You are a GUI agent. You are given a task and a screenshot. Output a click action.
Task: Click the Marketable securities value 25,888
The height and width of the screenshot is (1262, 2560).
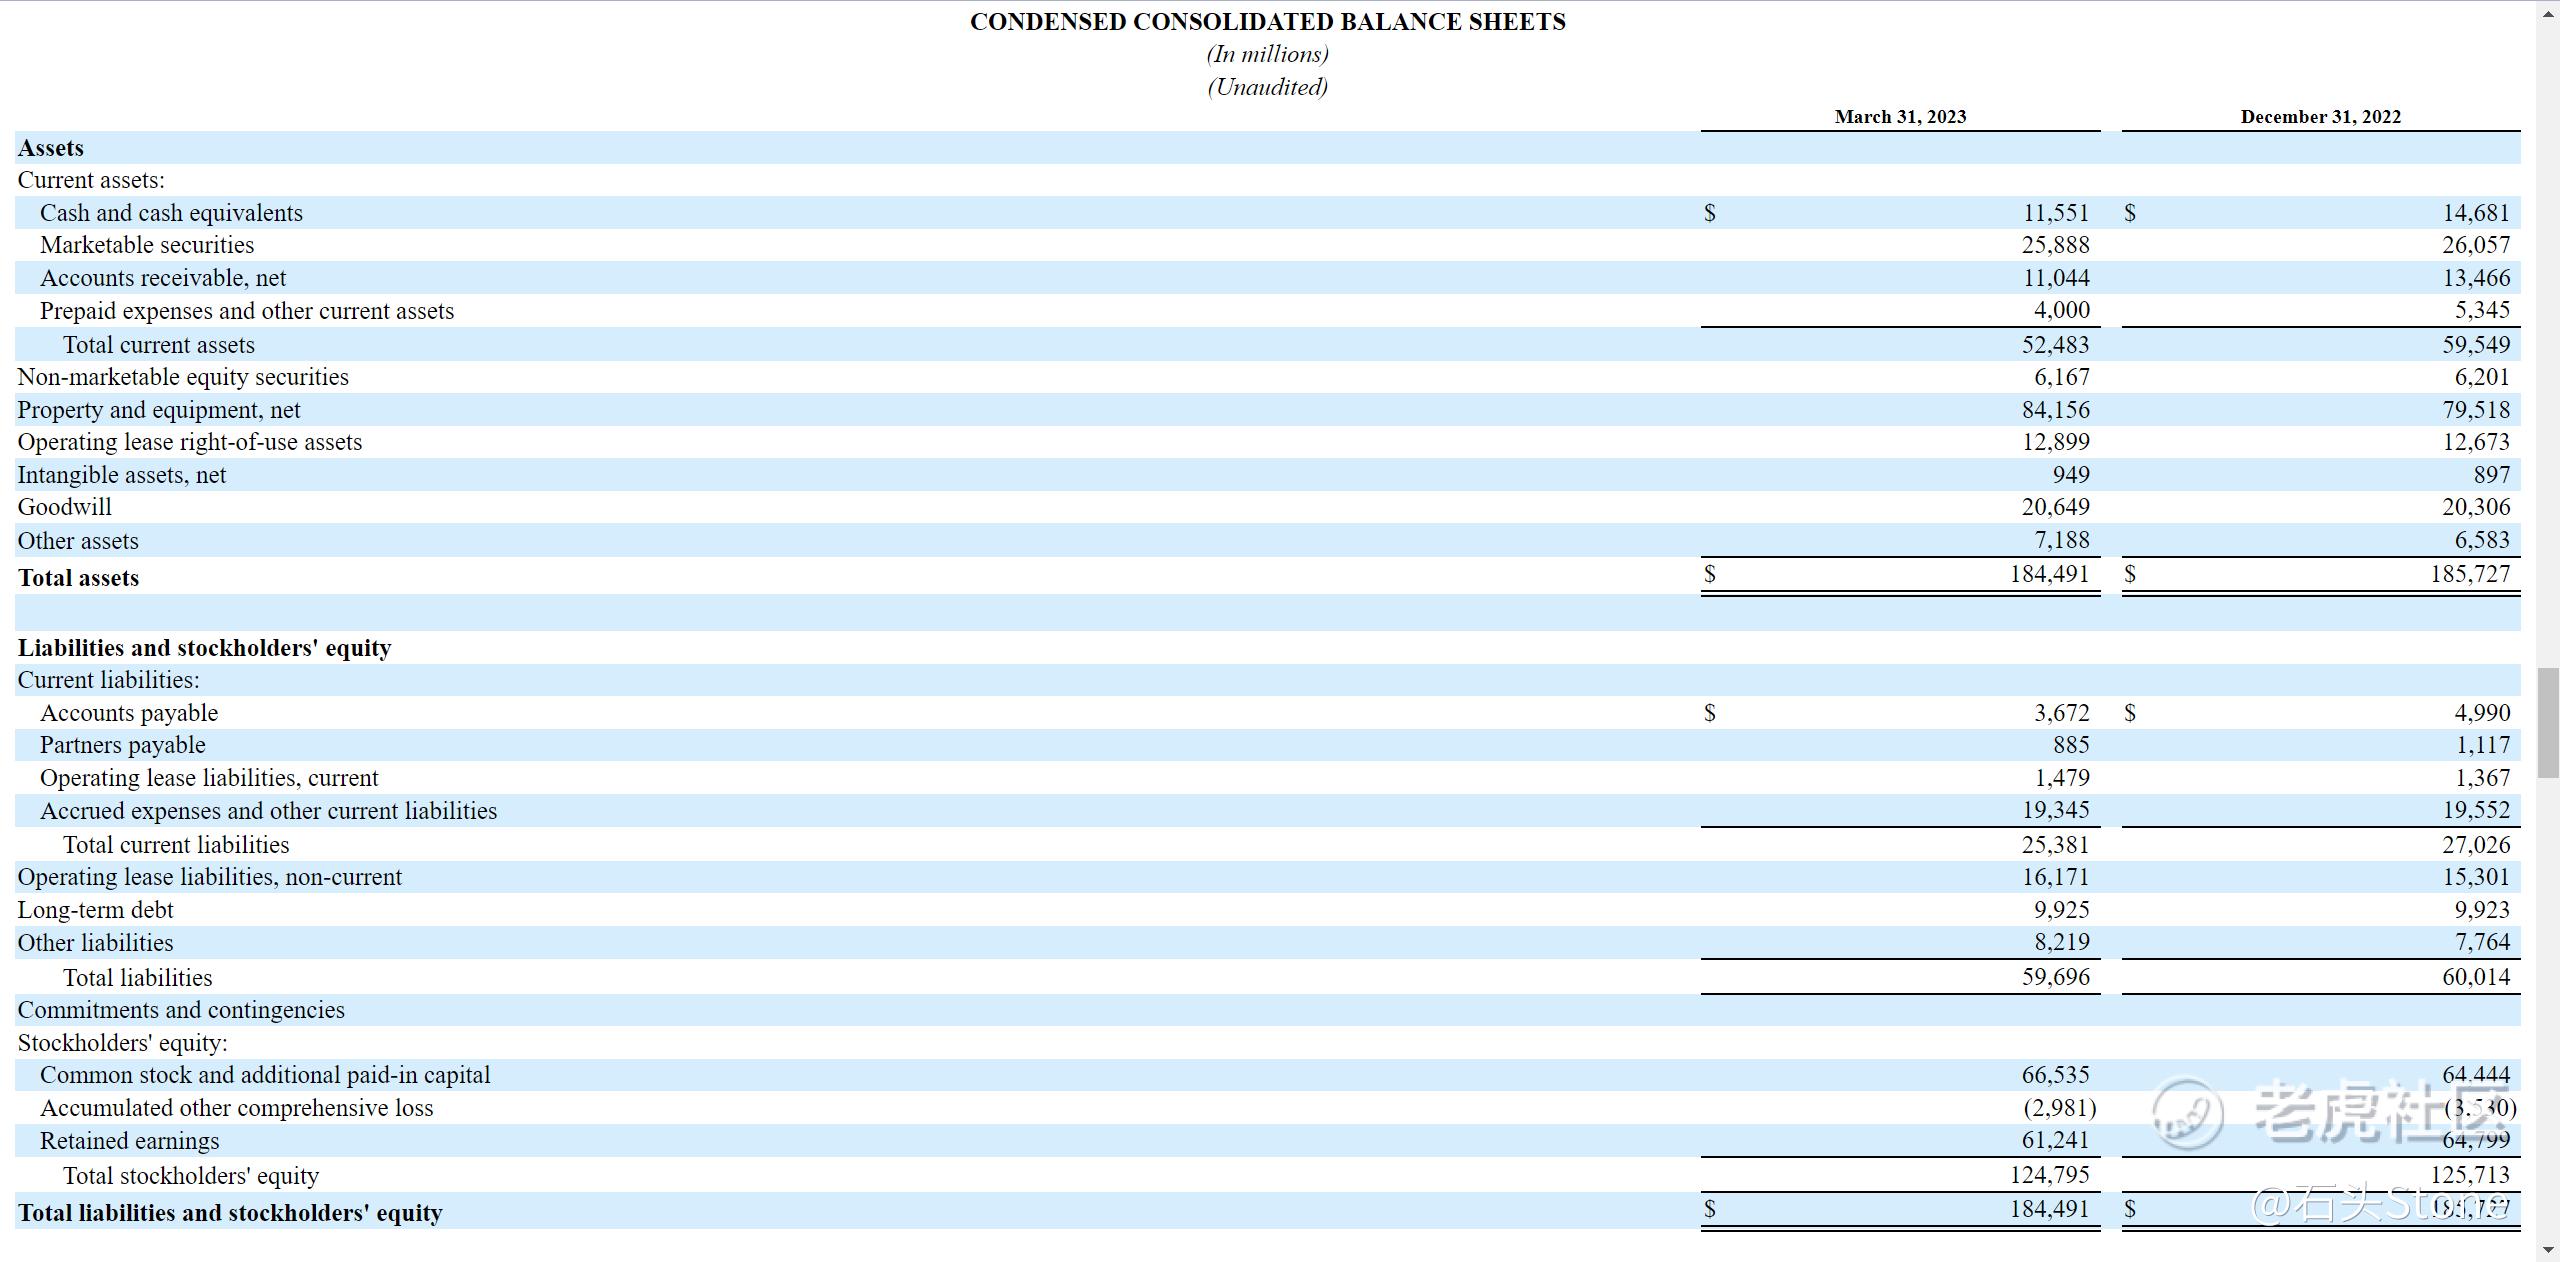tap(2055, 245)
